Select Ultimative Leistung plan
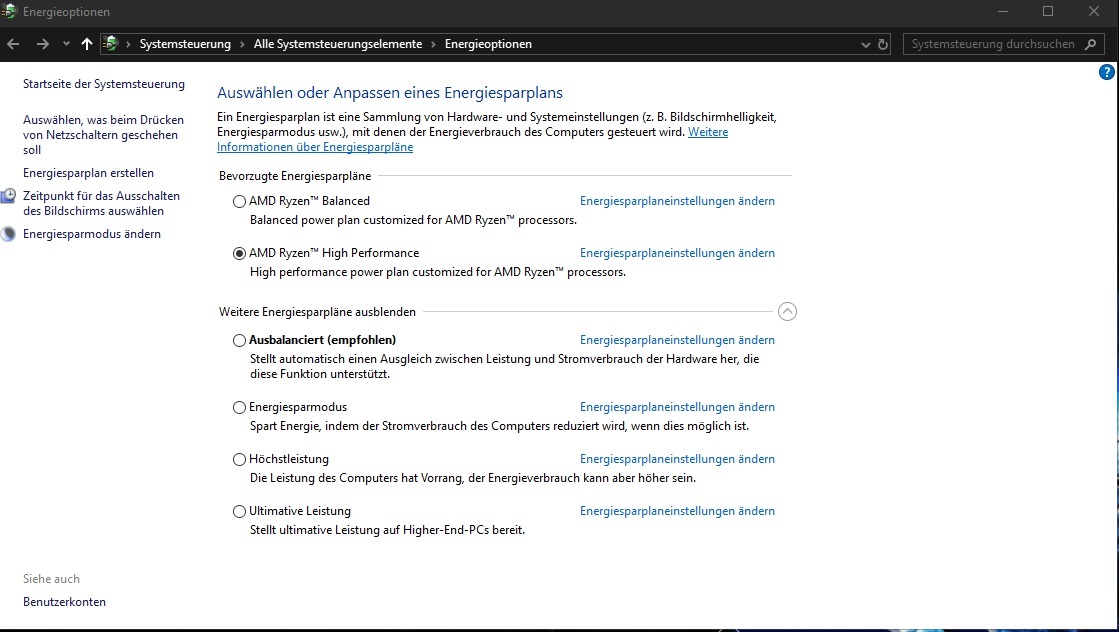Image resolution: width=1119 pixels, height=632 pixels. coord(239,511)
